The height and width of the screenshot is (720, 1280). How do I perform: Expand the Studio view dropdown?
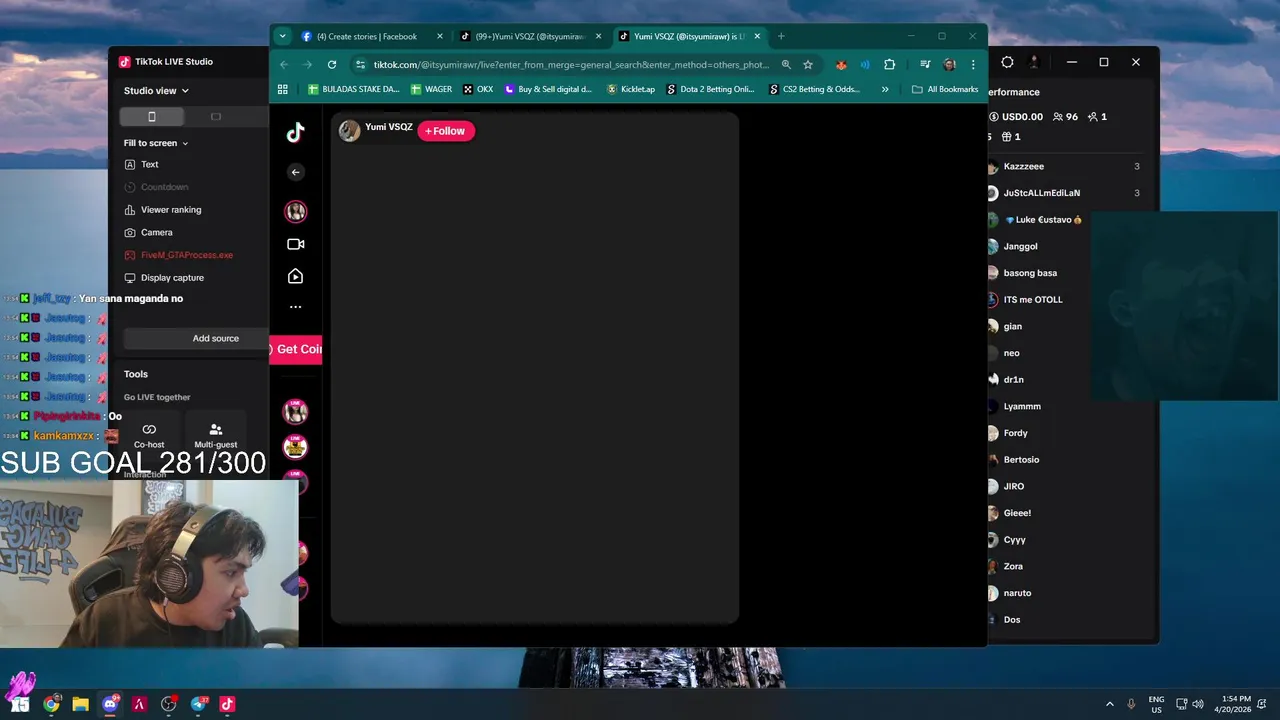click(x=156, y=91)
